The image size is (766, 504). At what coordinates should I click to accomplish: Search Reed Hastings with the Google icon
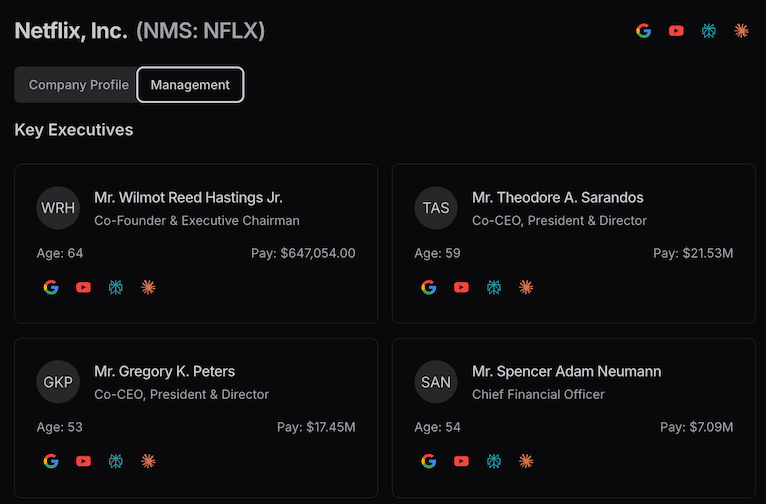tap(51, 287)
